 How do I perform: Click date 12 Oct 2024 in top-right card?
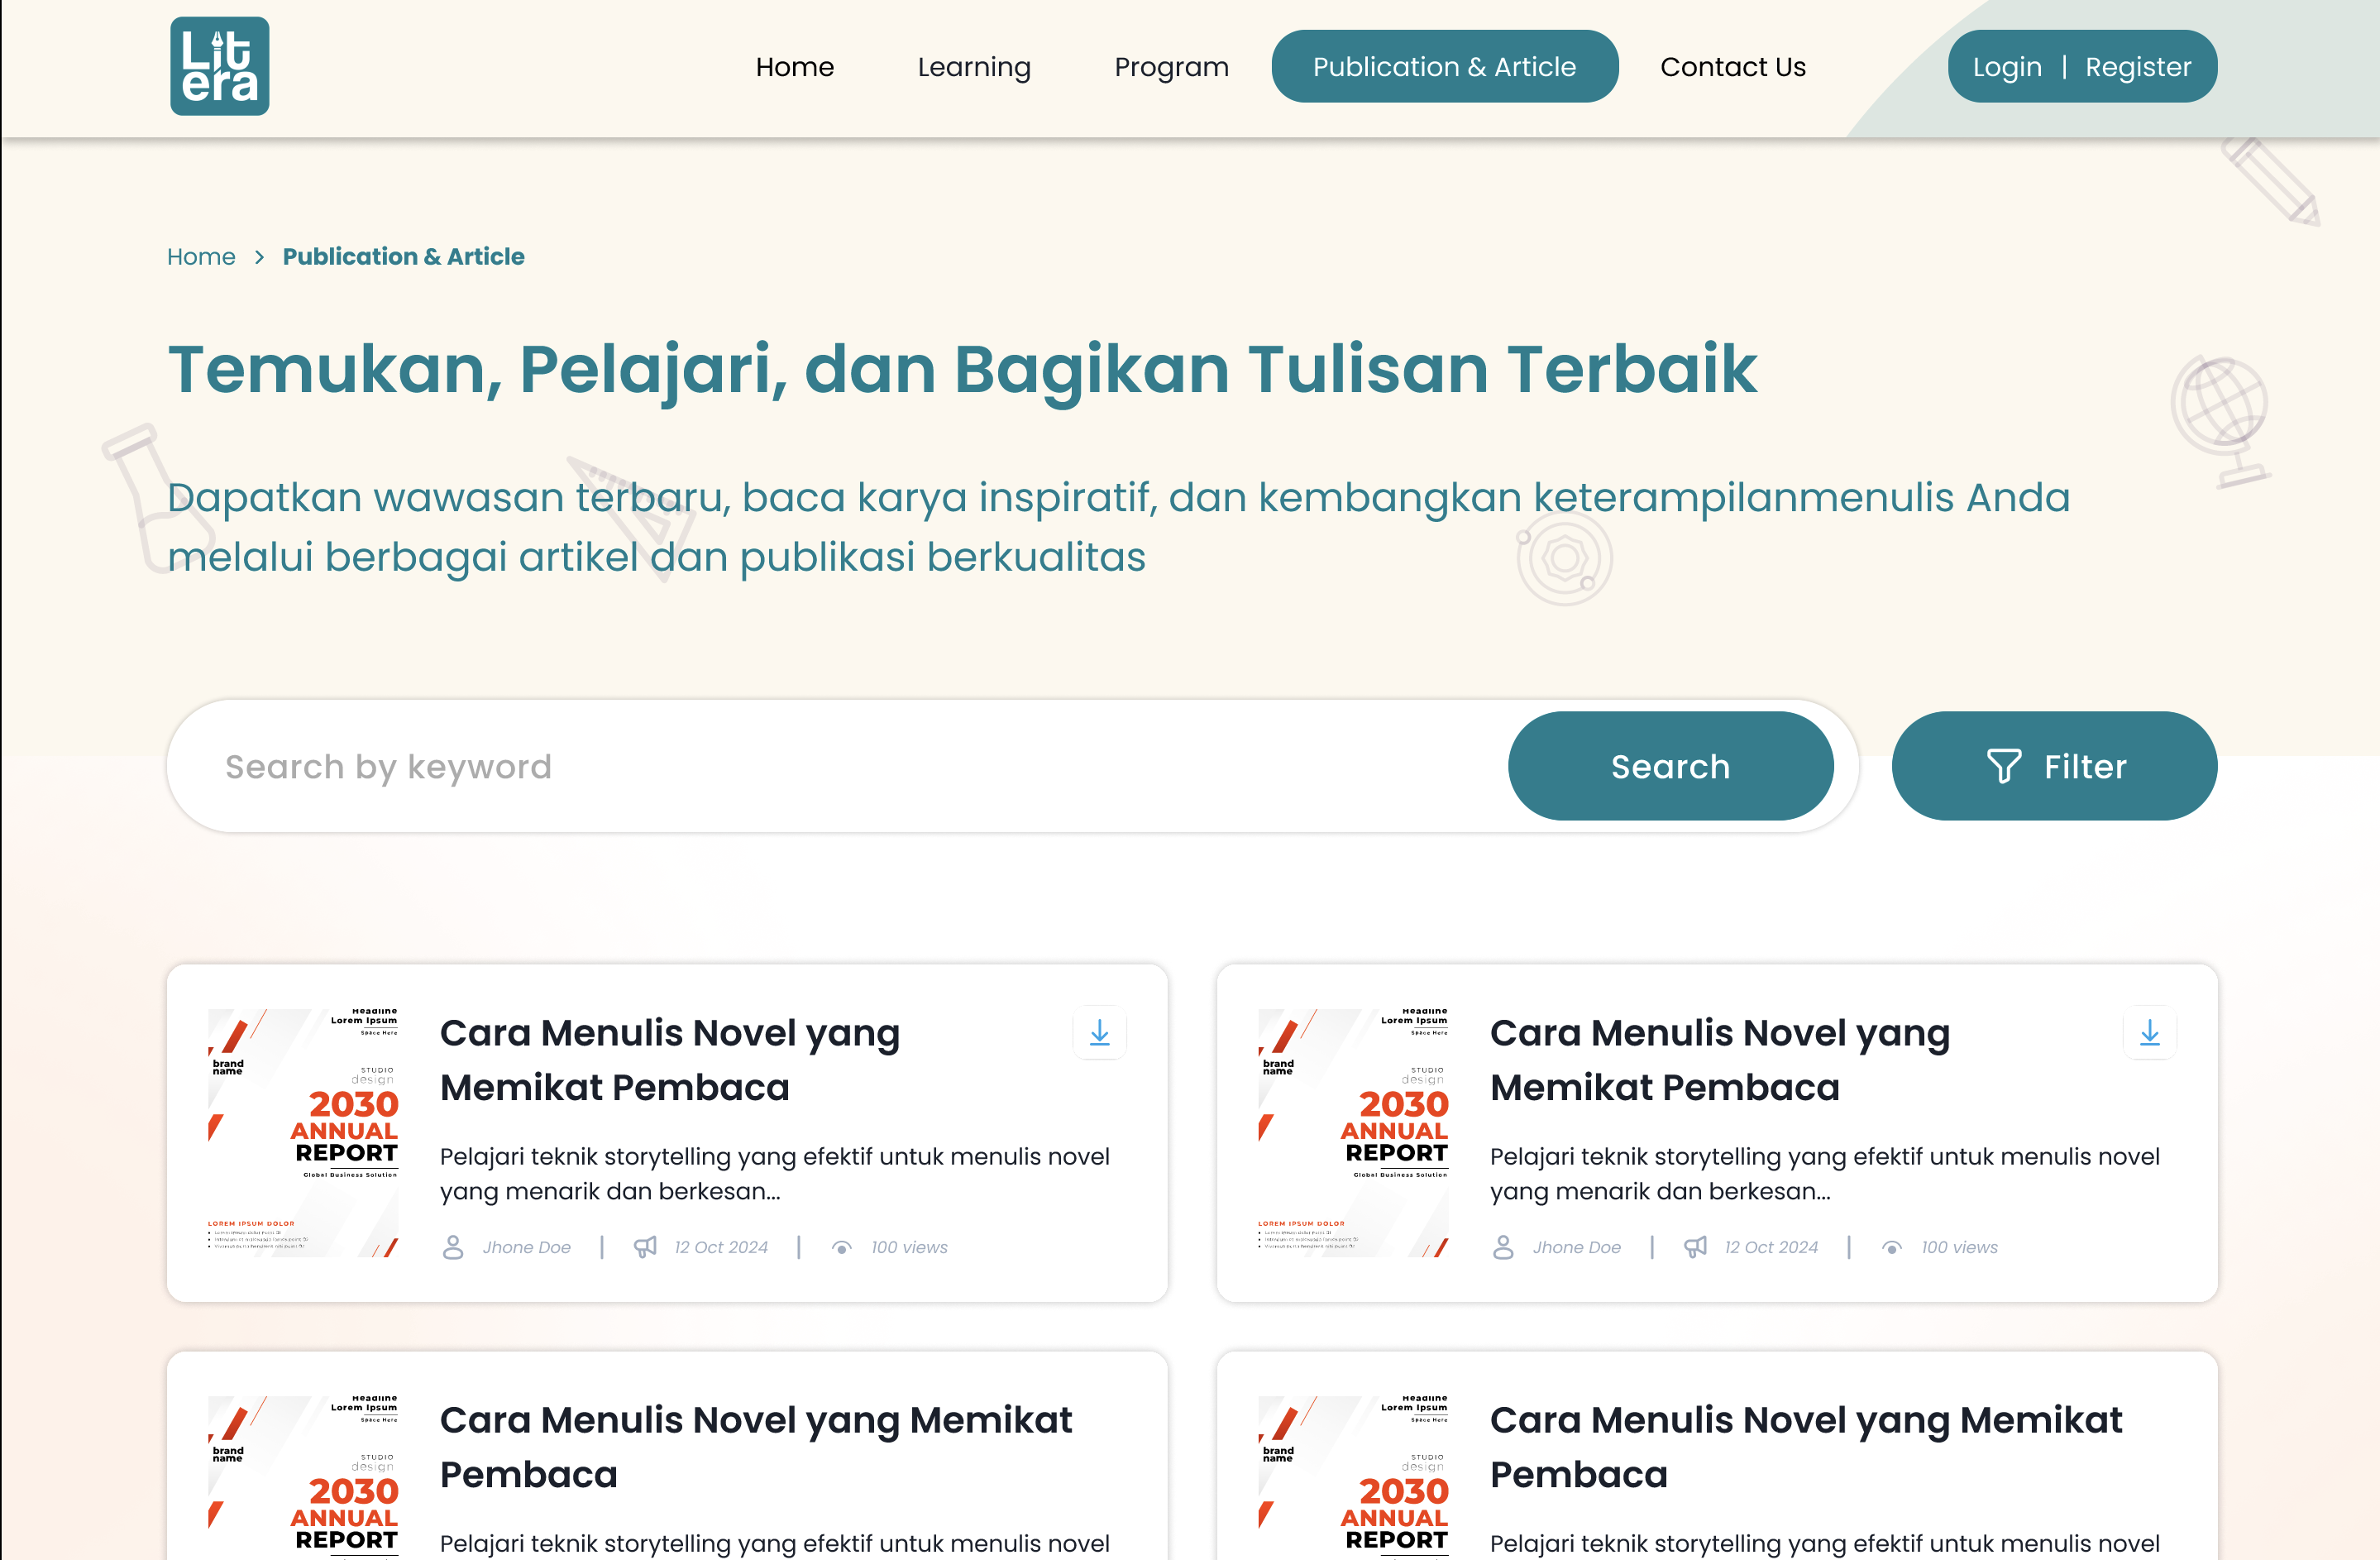pyautogui.click(x=1771, y=1248)
